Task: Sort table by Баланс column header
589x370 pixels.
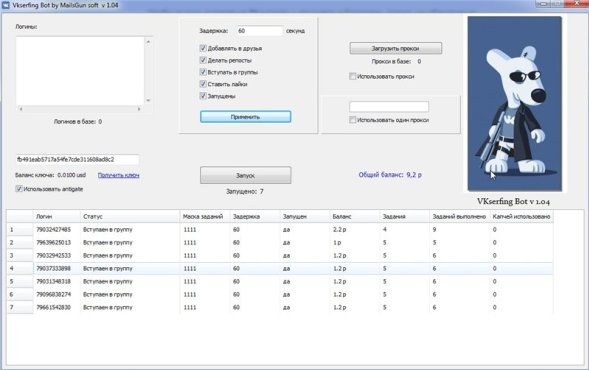Action: tap(354, 216)
